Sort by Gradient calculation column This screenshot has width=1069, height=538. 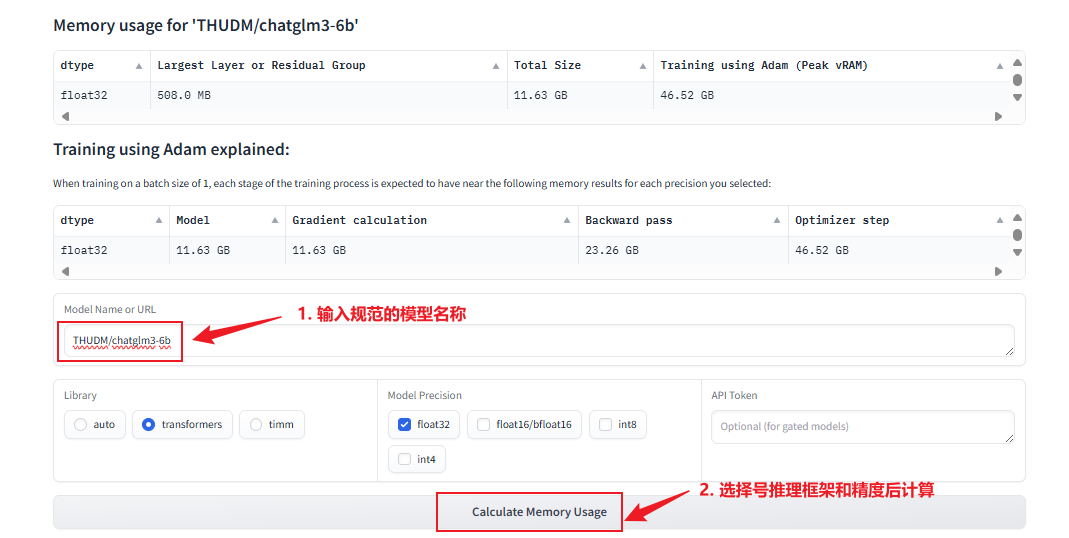pyautogui.click(x=567, y=221)
